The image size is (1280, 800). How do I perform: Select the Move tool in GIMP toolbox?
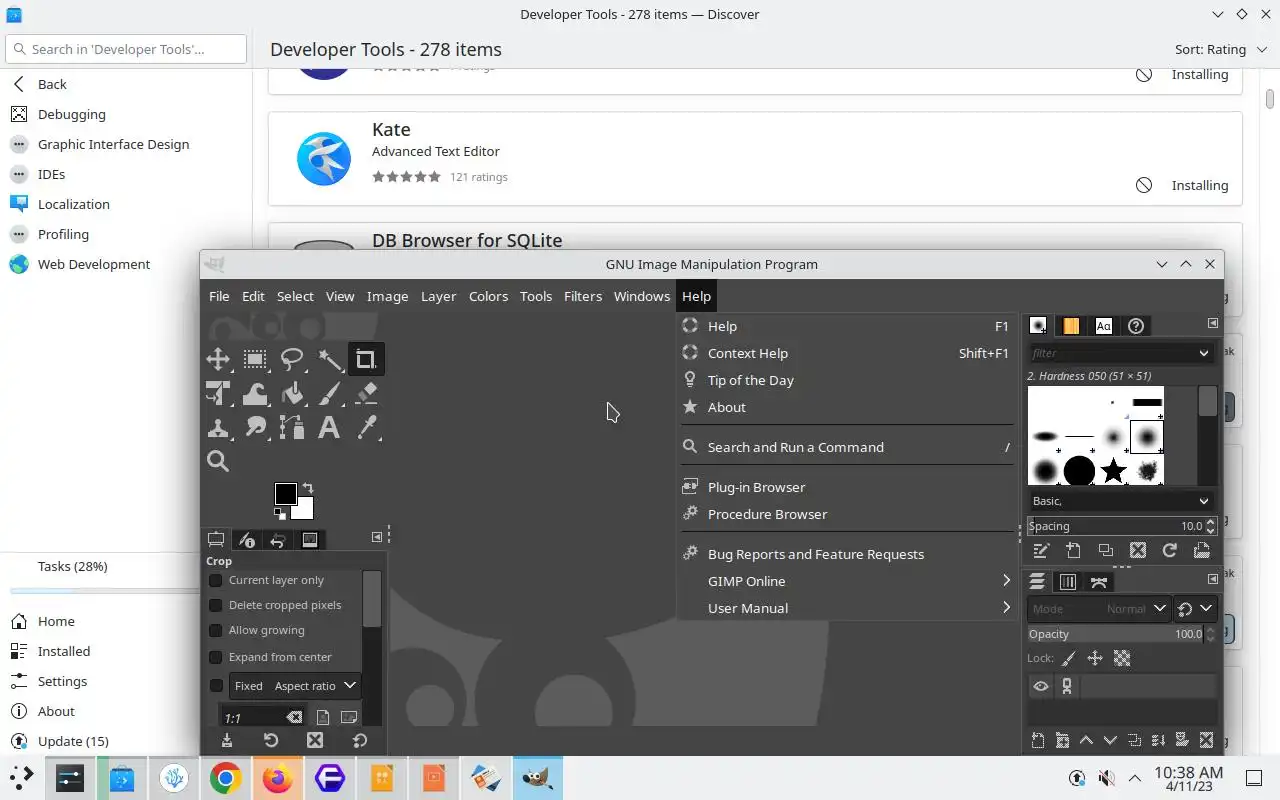(218, 359)
